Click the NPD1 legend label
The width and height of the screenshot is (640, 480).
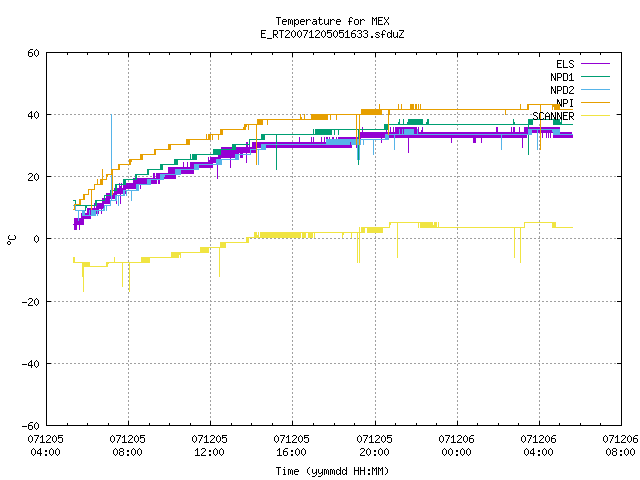562,77
